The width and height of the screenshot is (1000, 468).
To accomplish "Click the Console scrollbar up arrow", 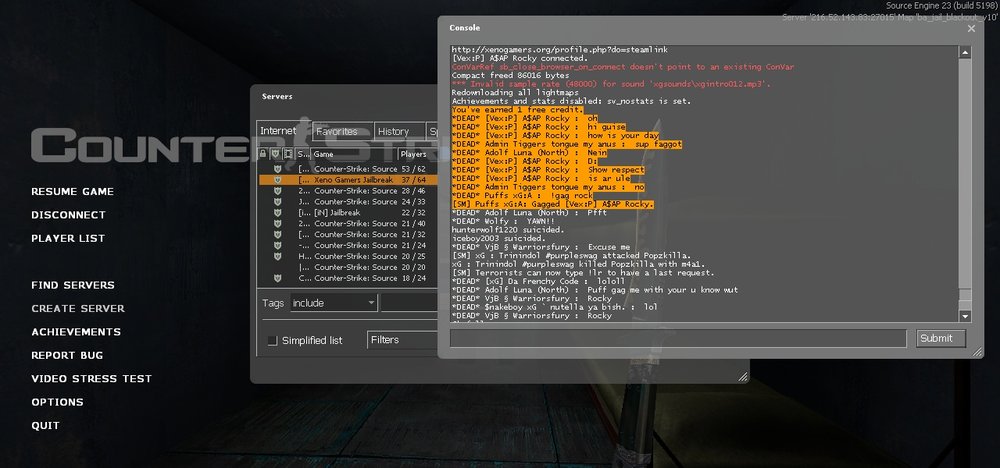I will [x=965, y=53].
